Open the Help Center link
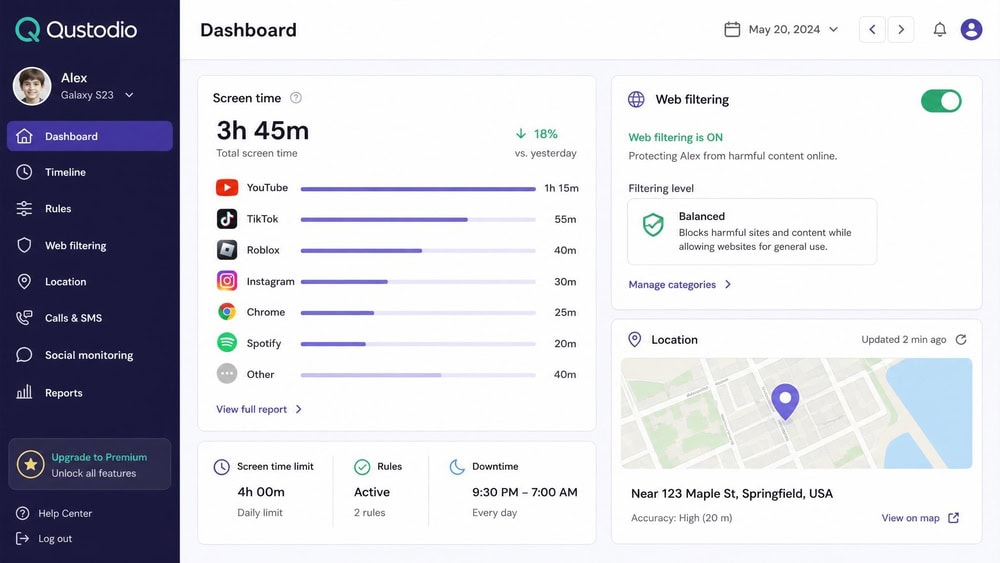The width and height of the screenshot is (1000, 563). tap(65, 513)
